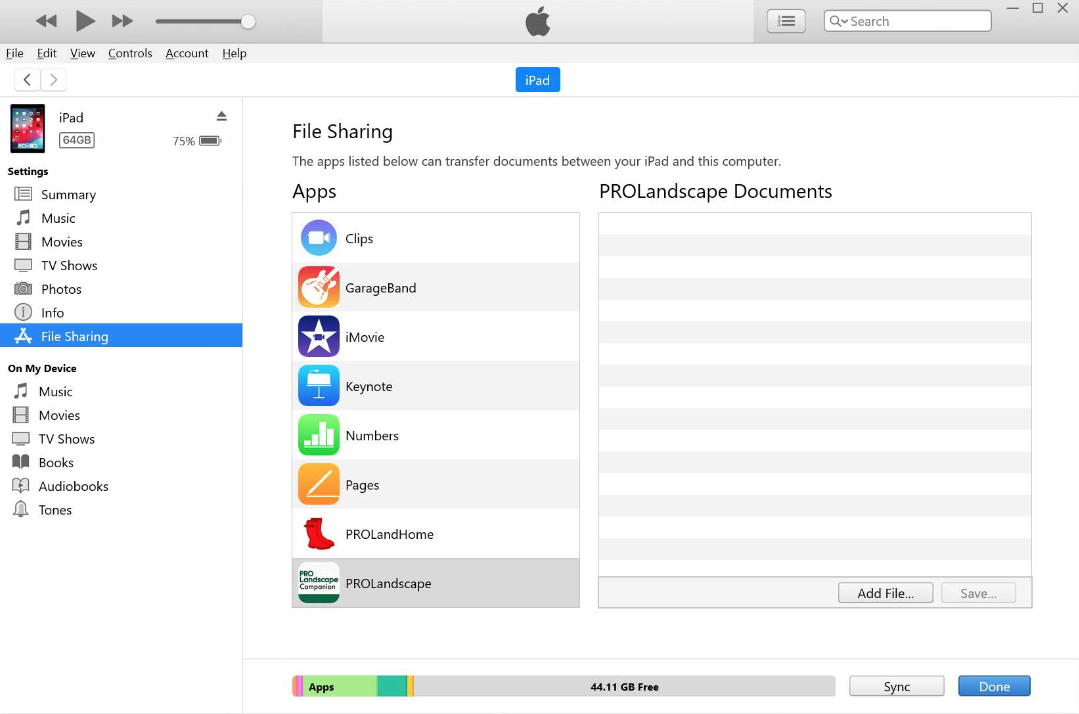Image resolution: width=1079 pixels, height=714 pixels.
Task: Open Photos in the sidebar
Action: pos(121,289)
